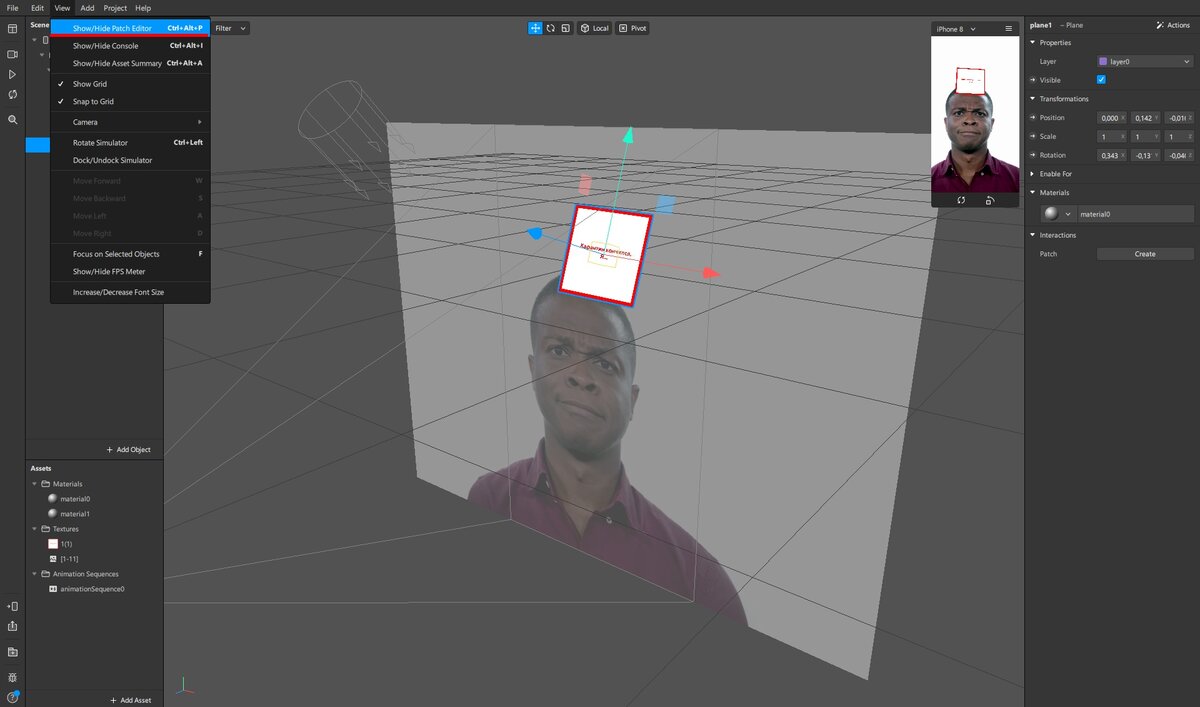Open the Camera submenu
1200x707 pixels.
point(130,122)
